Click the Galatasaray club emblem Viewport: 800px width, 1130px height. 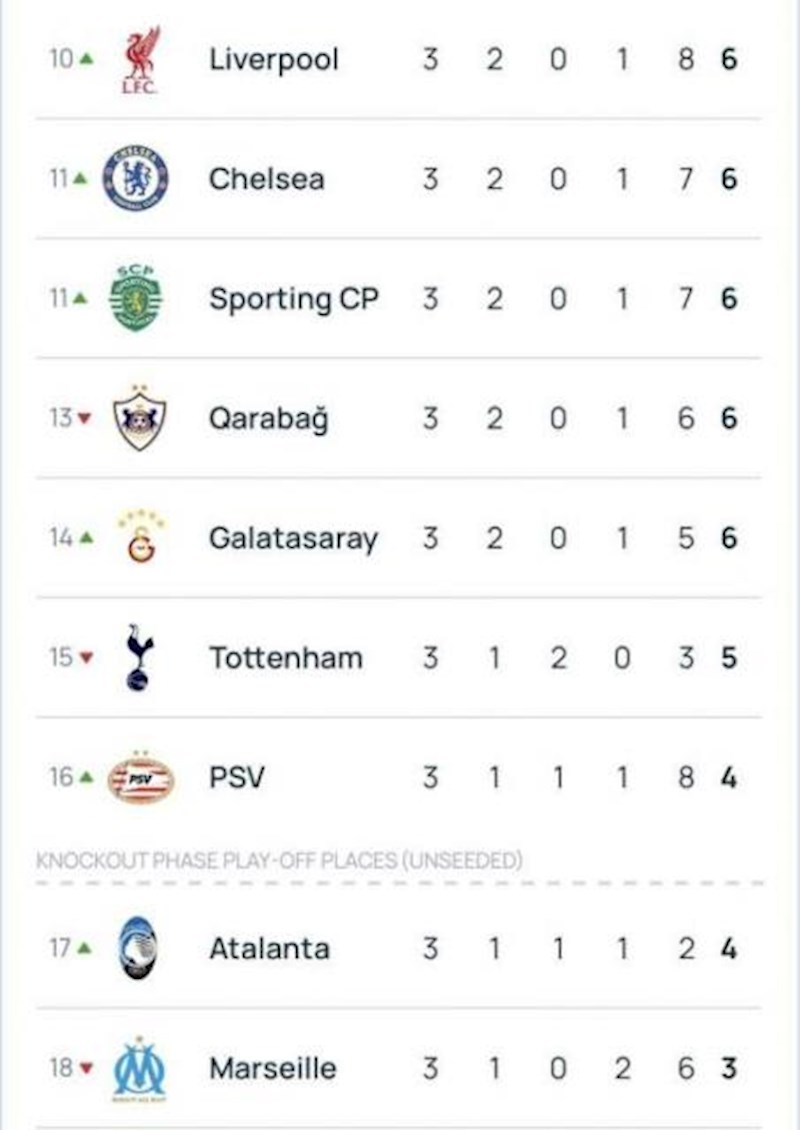pos(141,538)
